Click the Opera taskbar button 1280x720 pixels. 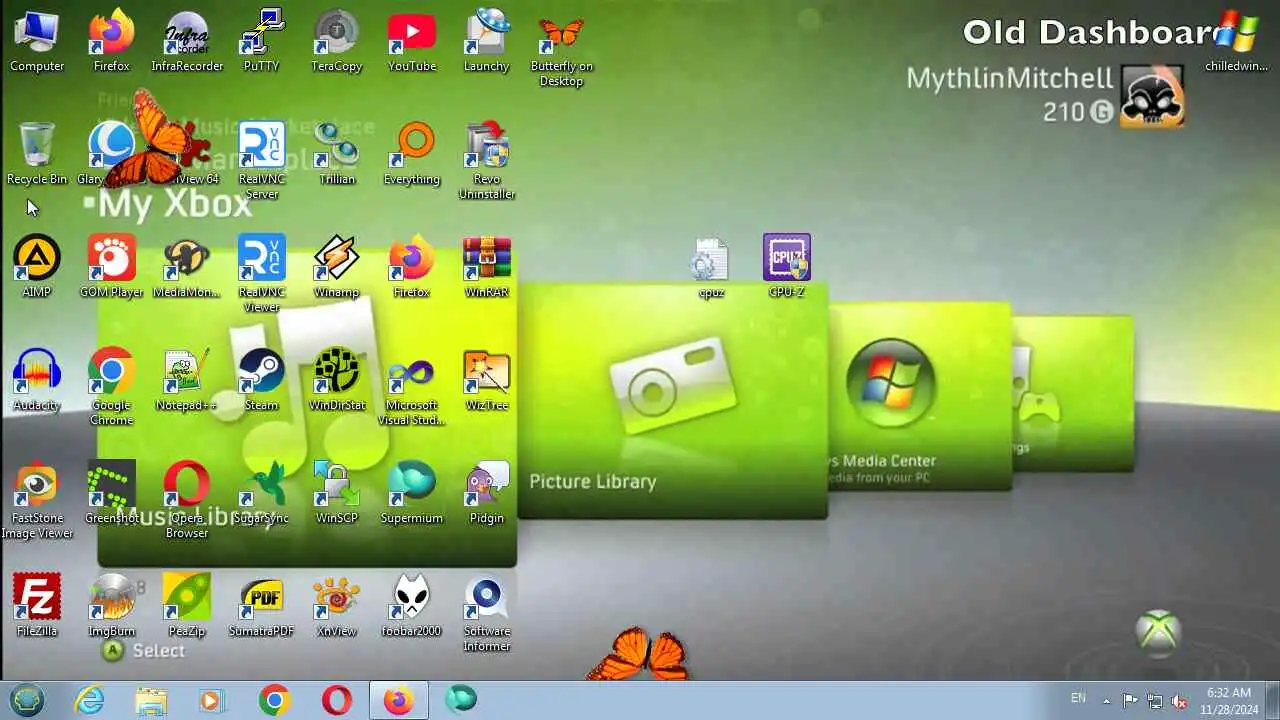point(337,701)
